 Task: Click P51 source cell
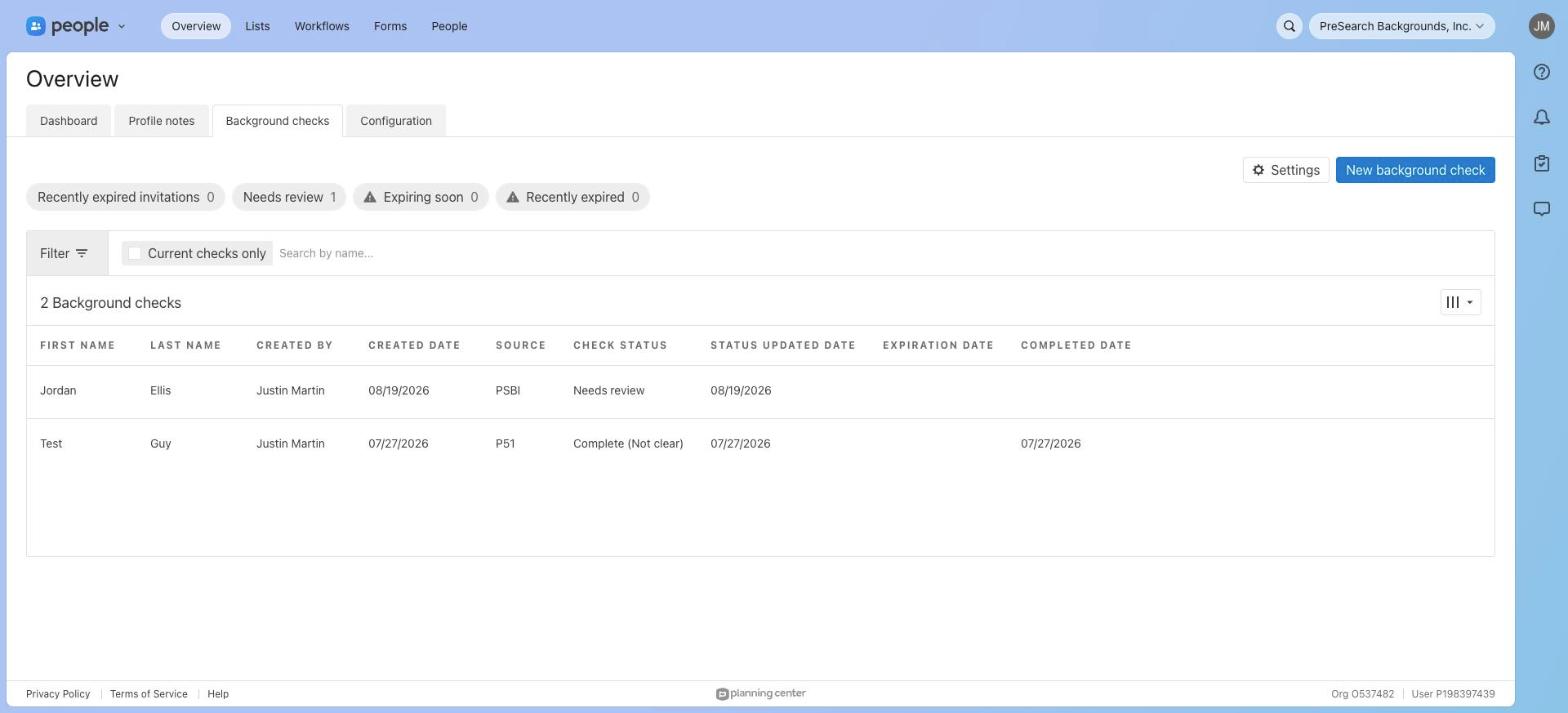tap(505, 444)
